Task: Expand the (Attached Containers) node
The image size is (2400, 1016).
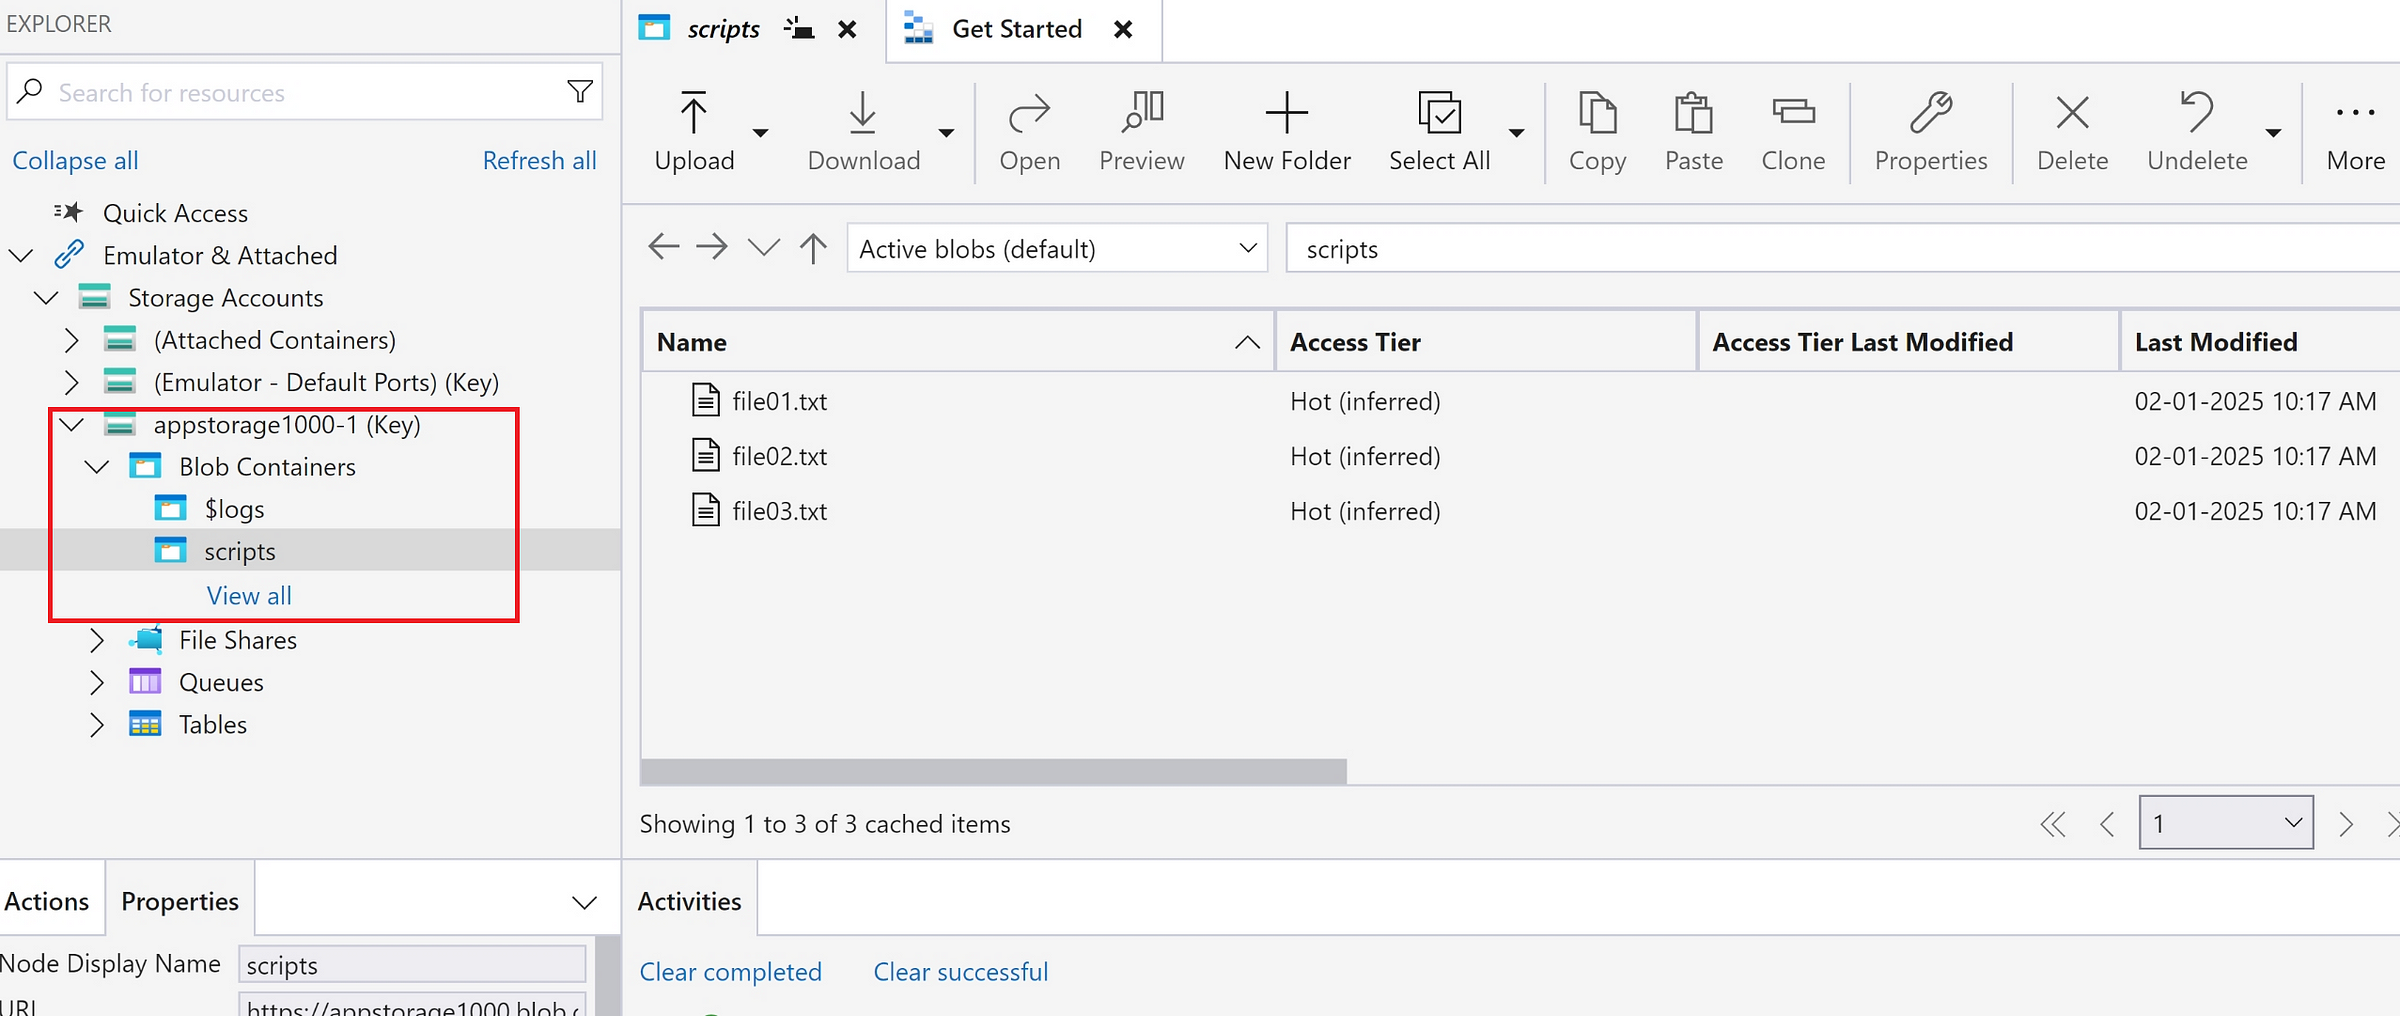Action: click(71, 340)
